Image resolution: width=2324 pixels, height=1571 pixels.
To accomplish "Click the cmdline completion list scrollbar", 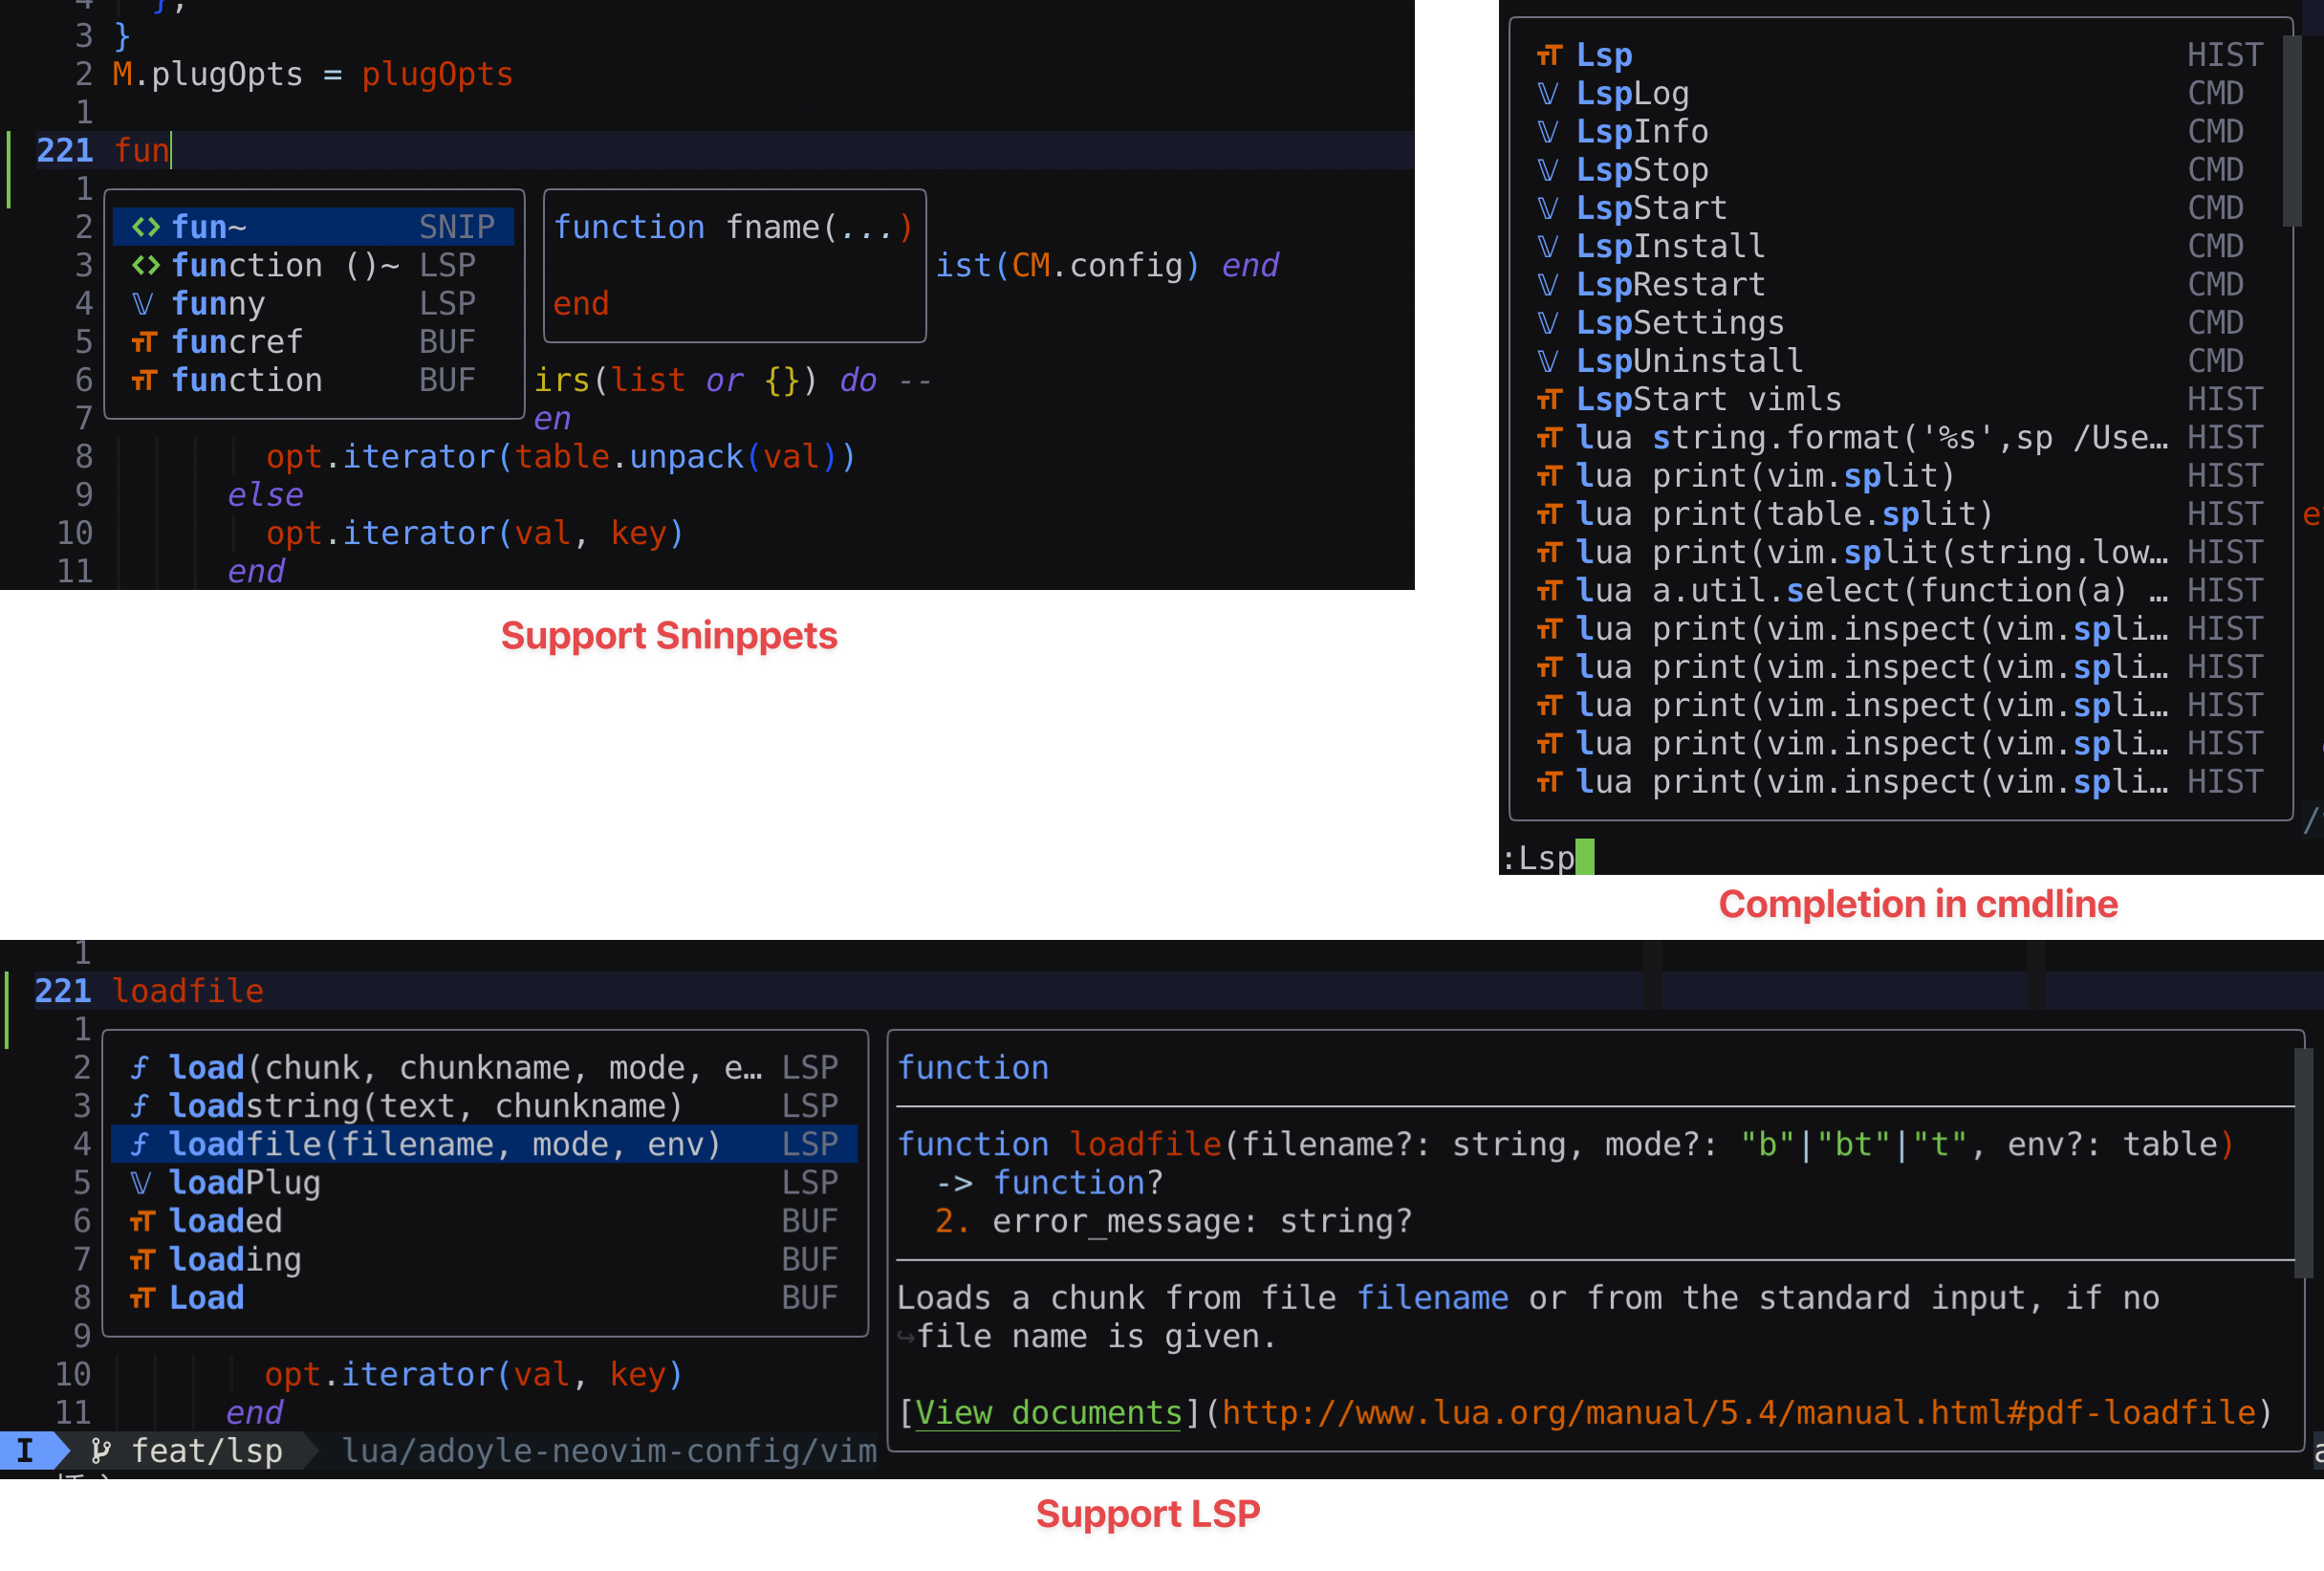I will coord(2292,130).
